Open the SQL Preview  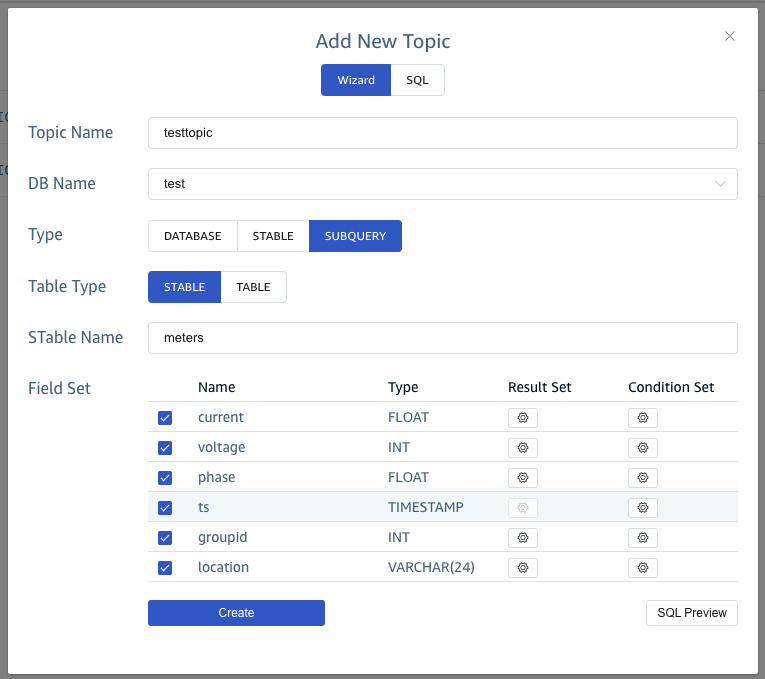coord(691,613)
